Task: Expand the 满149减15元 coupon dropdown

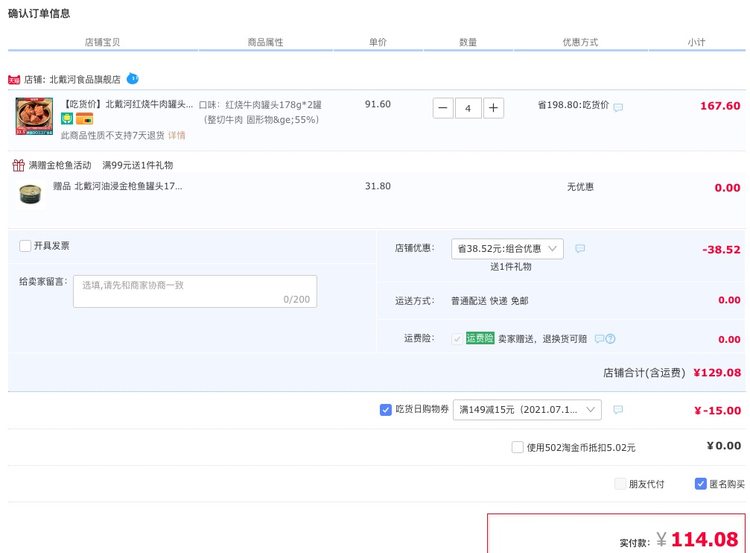Action: (527, 410)
